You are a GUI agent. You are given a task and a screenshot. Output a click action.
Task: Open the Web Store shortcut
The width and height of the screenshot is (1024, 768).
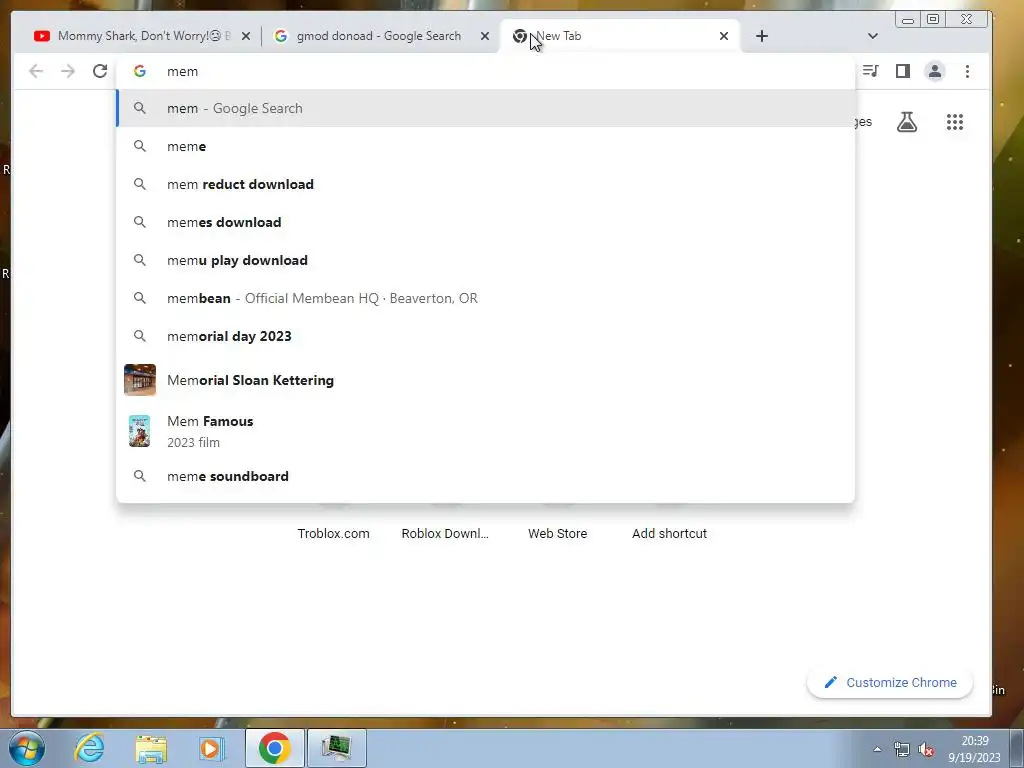click(x=557, y=533)
